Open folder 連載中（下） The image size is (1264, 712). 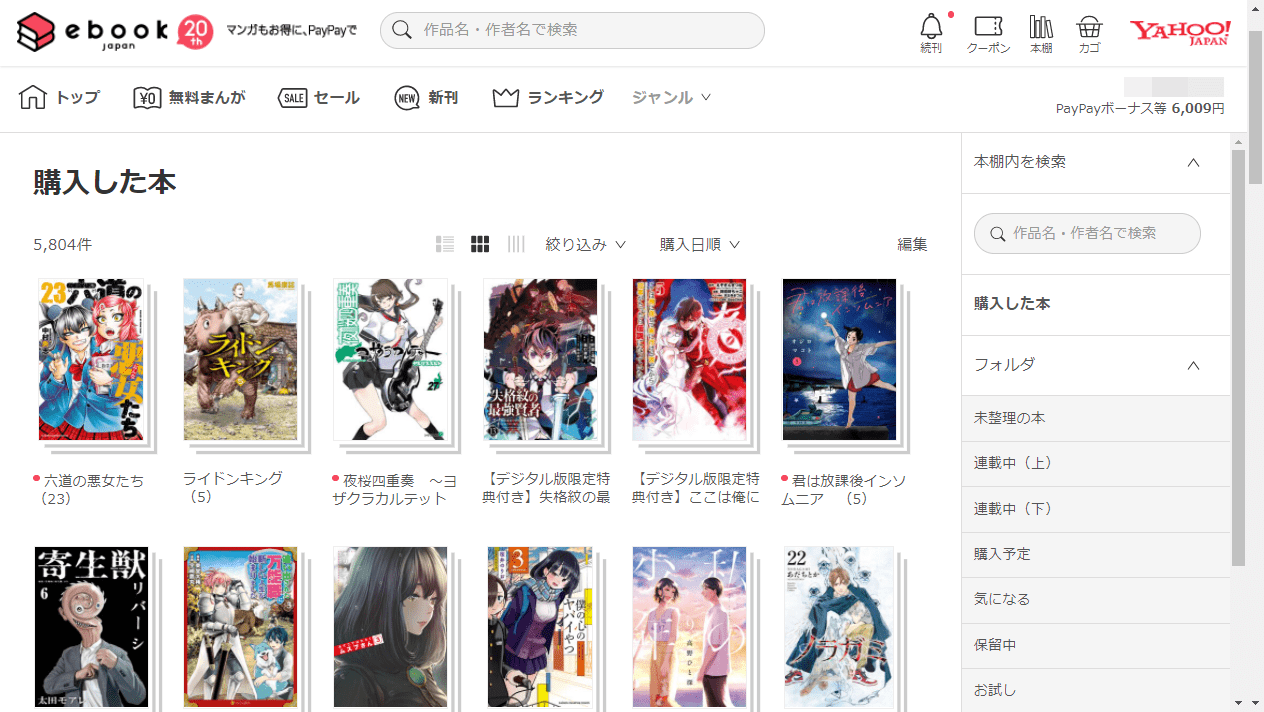tap(1096, 509)
